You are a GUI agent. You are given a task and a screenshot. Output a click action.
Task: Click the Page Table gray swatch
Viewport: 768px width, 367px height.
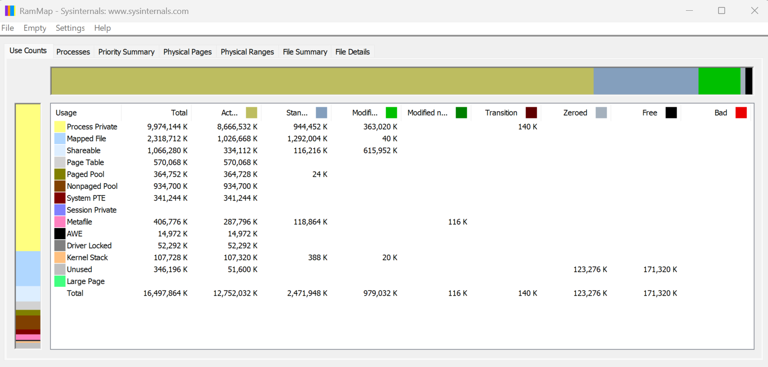(60, 162)
